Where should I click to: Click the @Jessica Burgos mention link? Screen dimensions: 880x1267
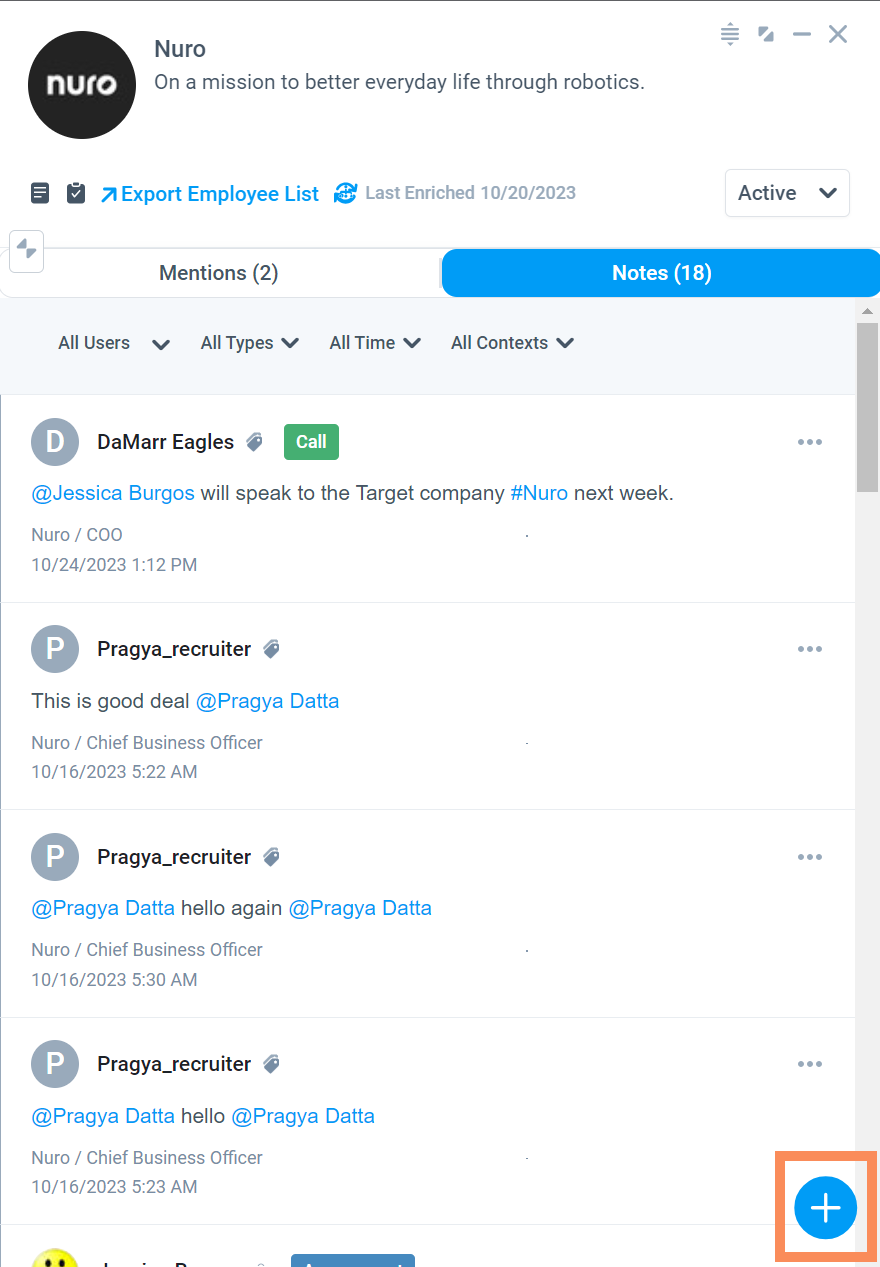pyautogui.click(x=113, y=493)
